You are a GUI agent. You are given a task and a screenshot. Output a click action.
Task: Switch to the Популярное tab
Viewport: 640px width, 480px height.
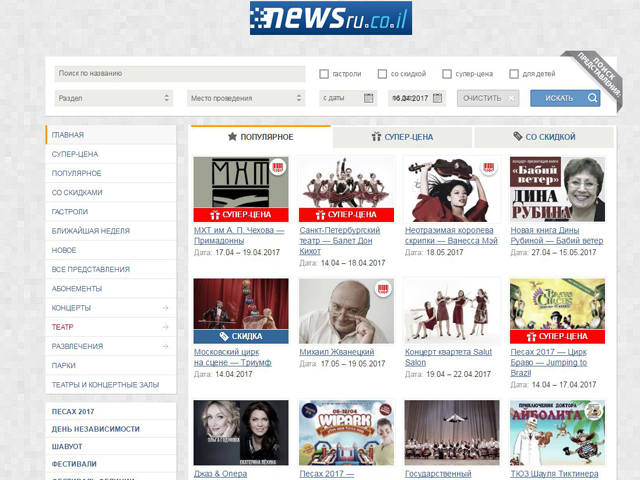[260, 137]
